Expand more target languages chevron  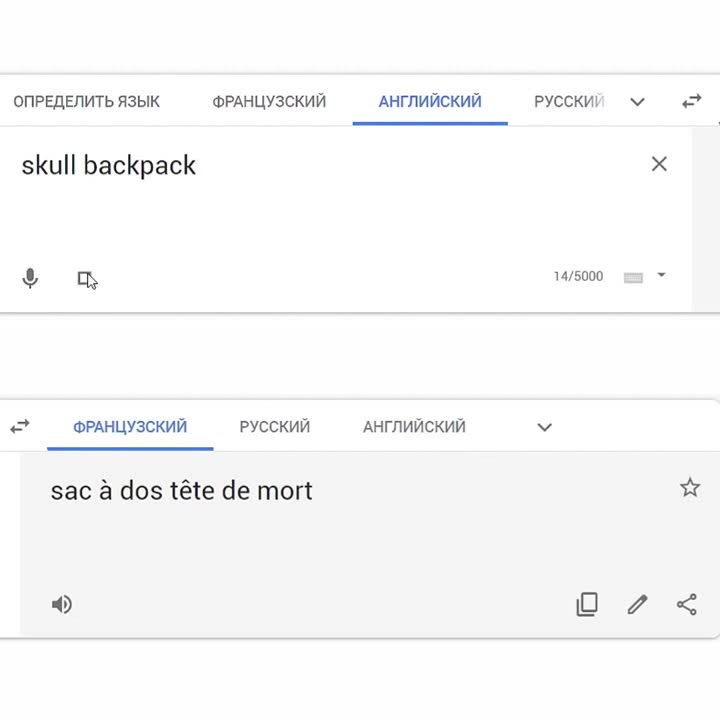[545, 427]
